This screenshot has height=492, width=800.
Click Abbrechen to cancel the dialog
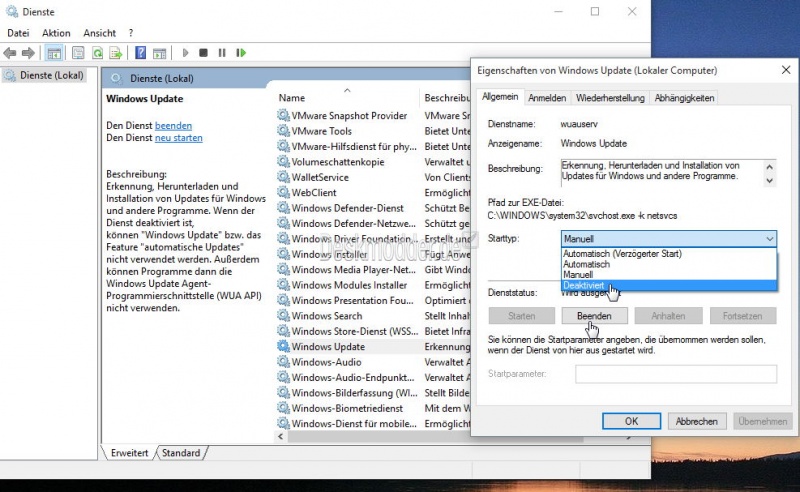tap(696, 421)
